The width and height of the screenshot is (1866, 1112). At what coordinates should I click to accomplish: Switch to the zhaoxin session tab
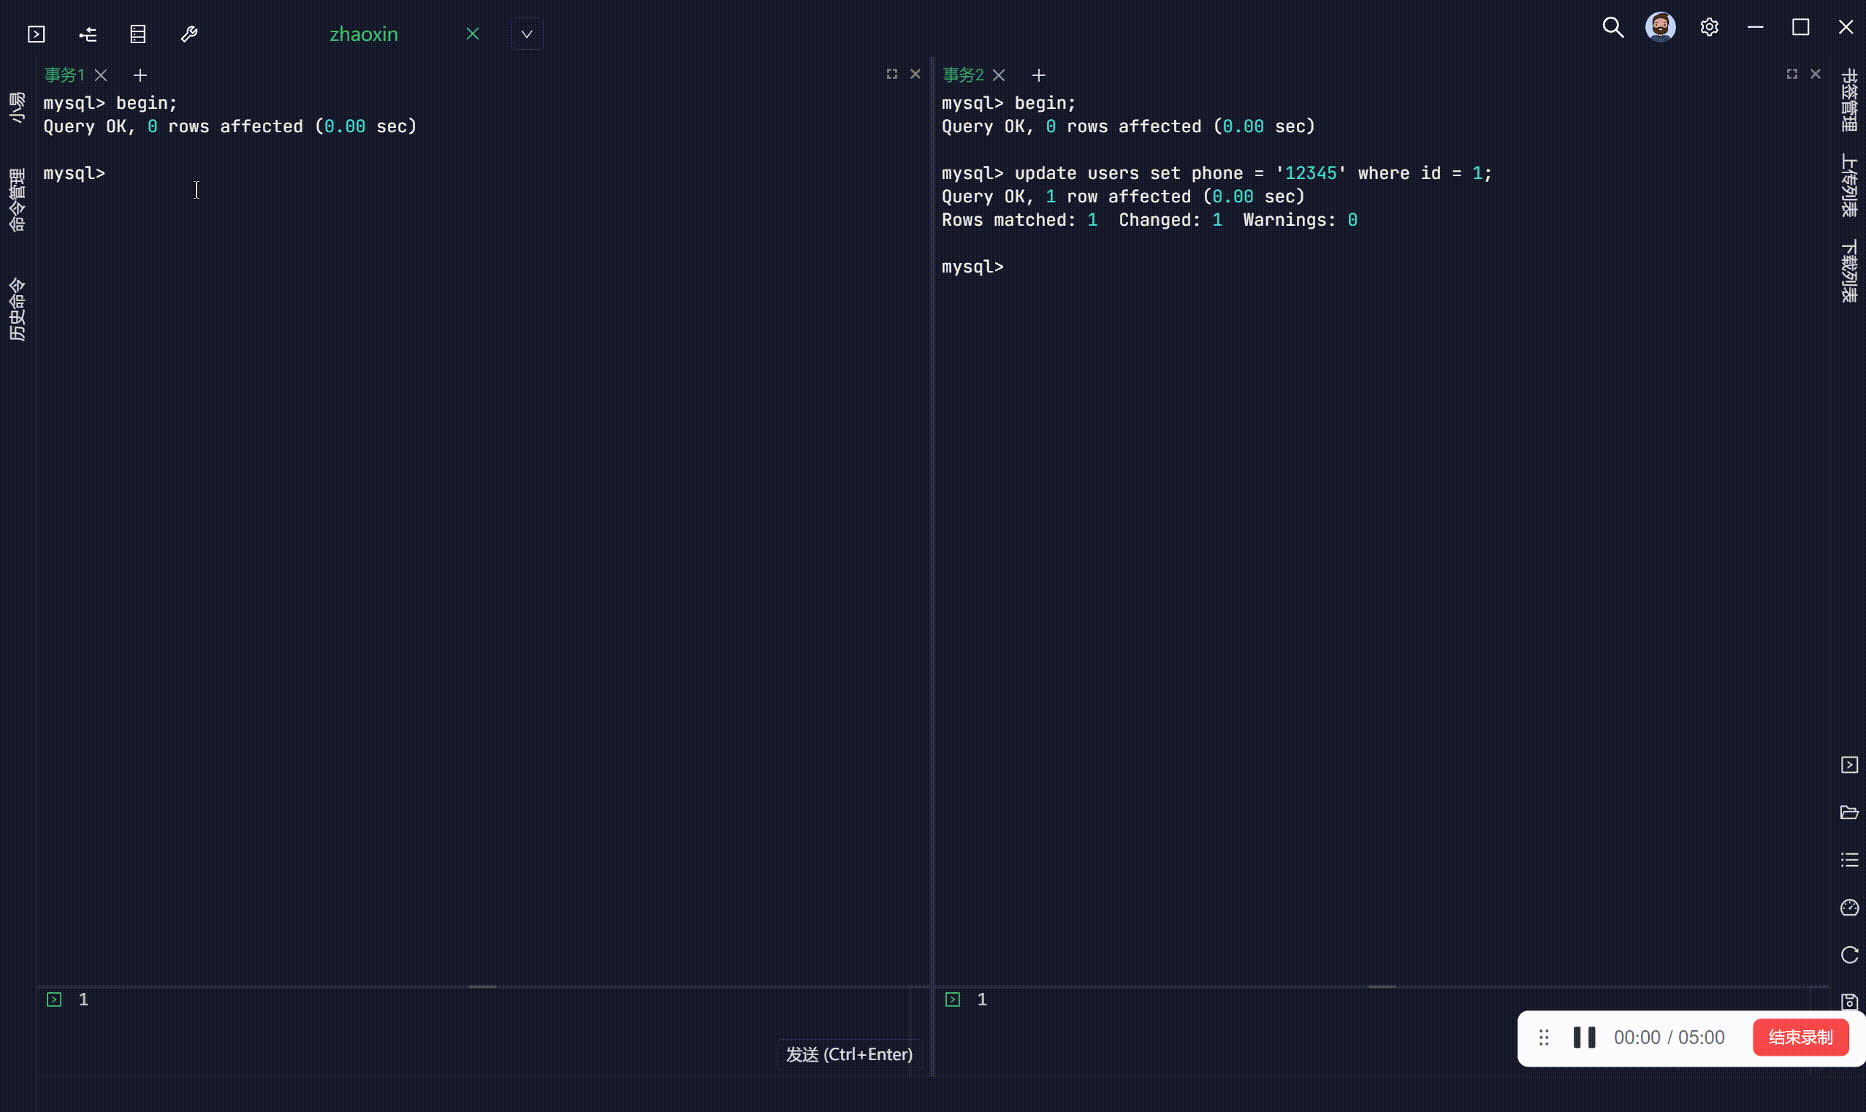(x=364, y=34)
